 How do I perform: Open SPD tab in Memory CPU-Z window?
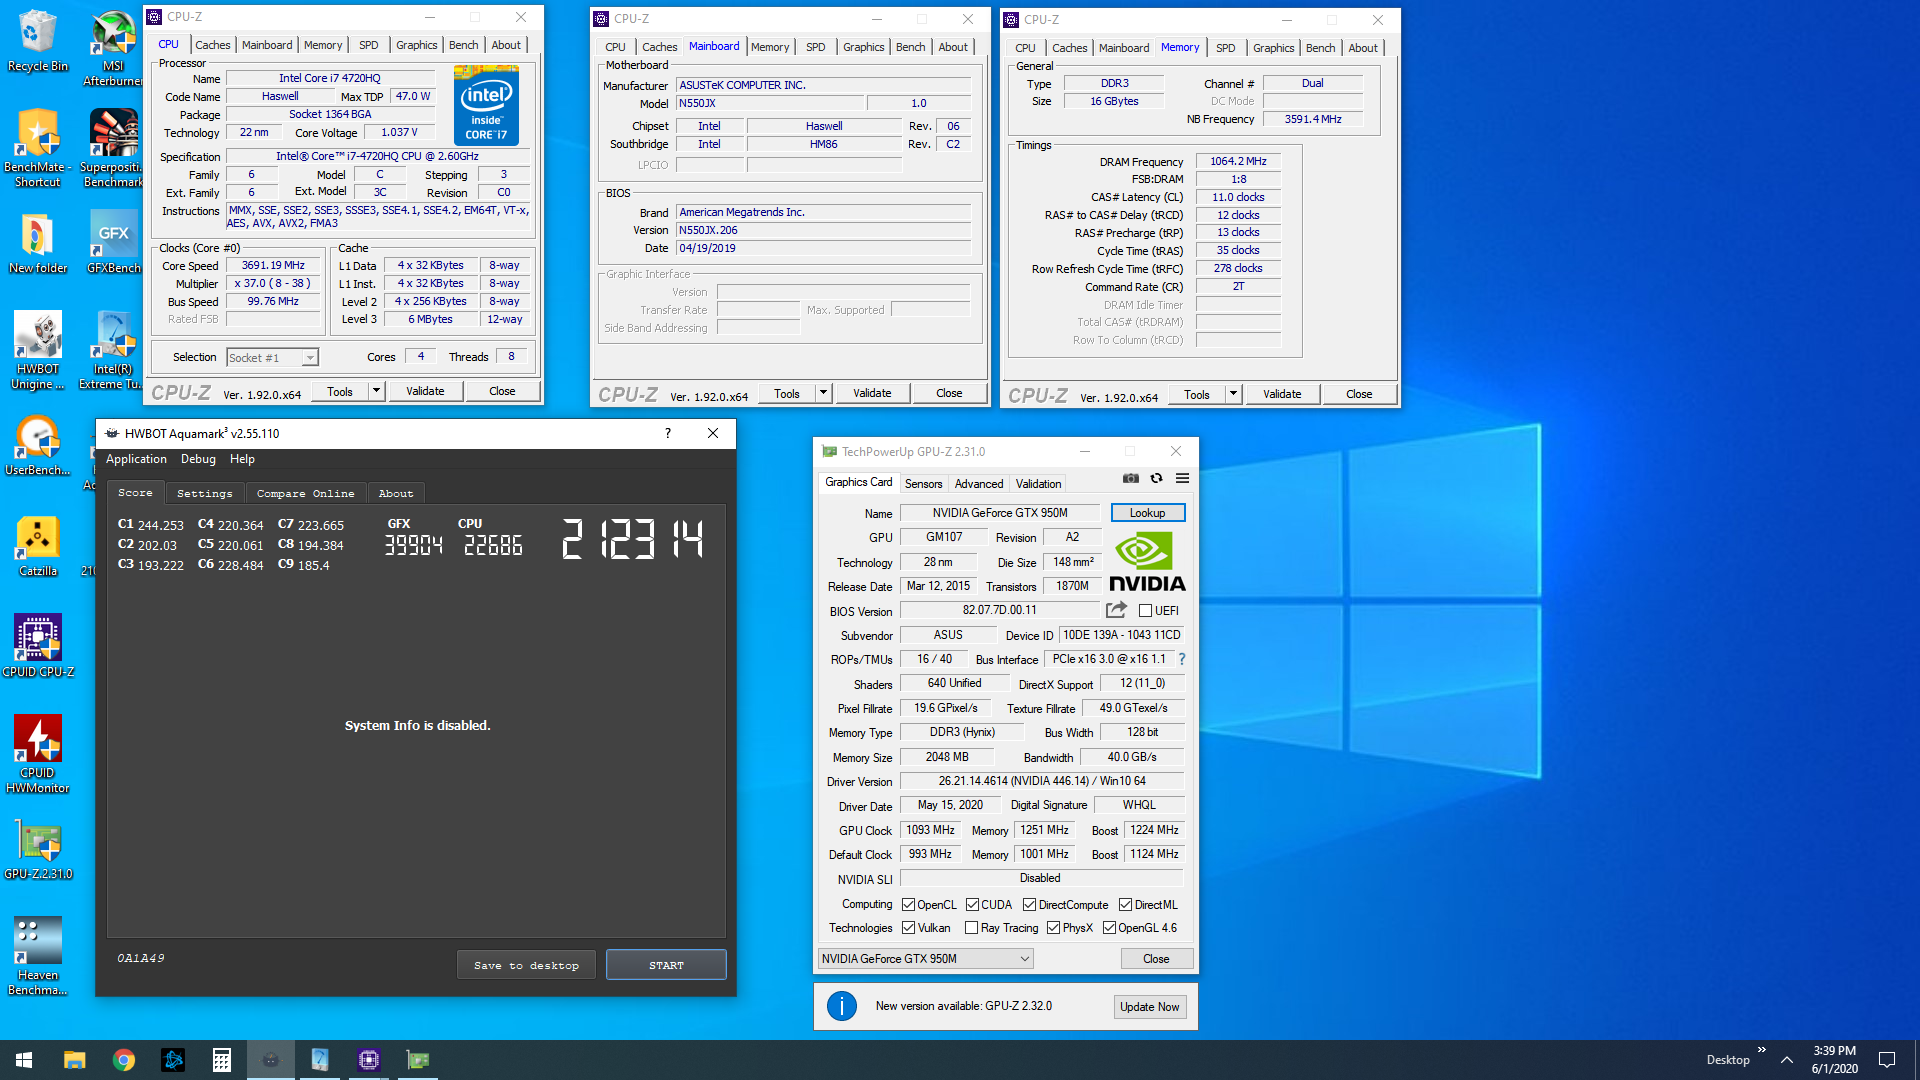(x=1225, y=48)
